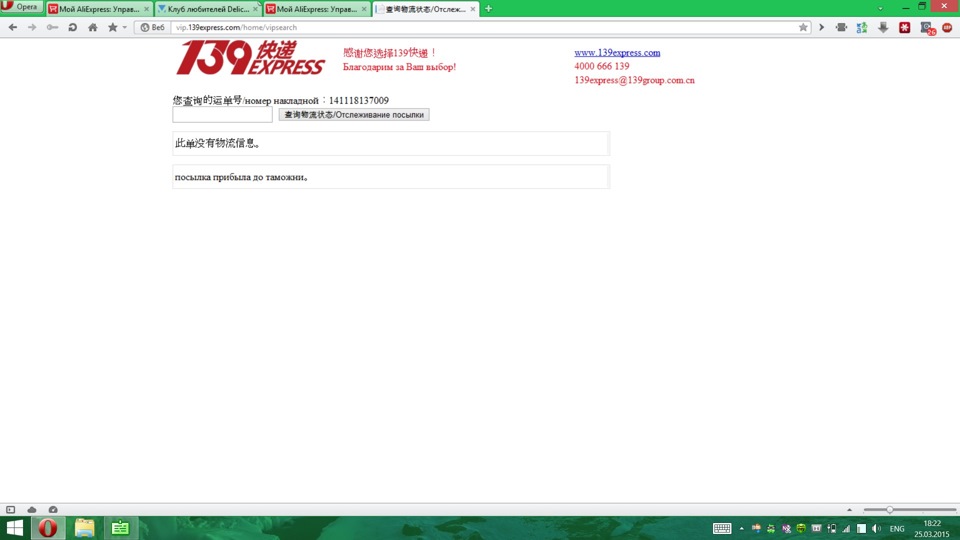
Task: Open the www.139express.com link
Action: pyautogui.click(x=617, y=53)
